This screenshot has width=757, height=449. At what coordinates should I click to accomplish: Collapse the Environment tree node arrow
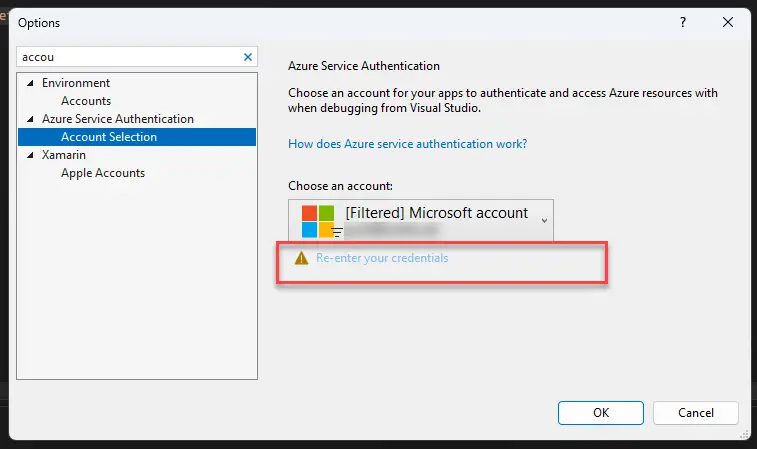[x=30, y=83]
